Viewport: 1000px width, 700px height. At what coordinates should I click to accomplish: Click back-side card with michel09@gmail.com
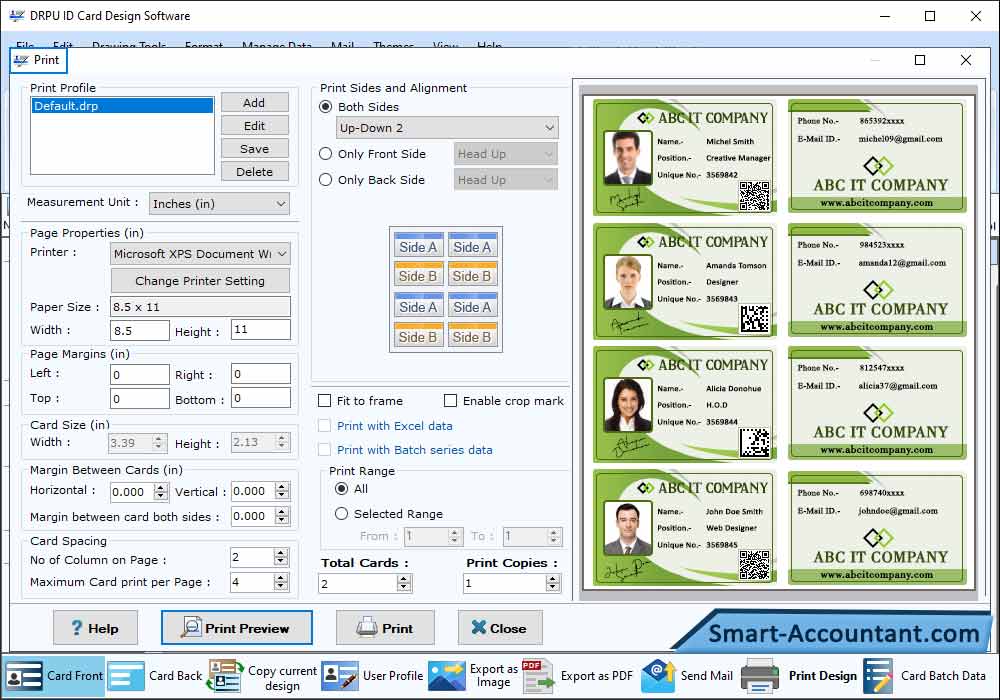coord(878,156)
